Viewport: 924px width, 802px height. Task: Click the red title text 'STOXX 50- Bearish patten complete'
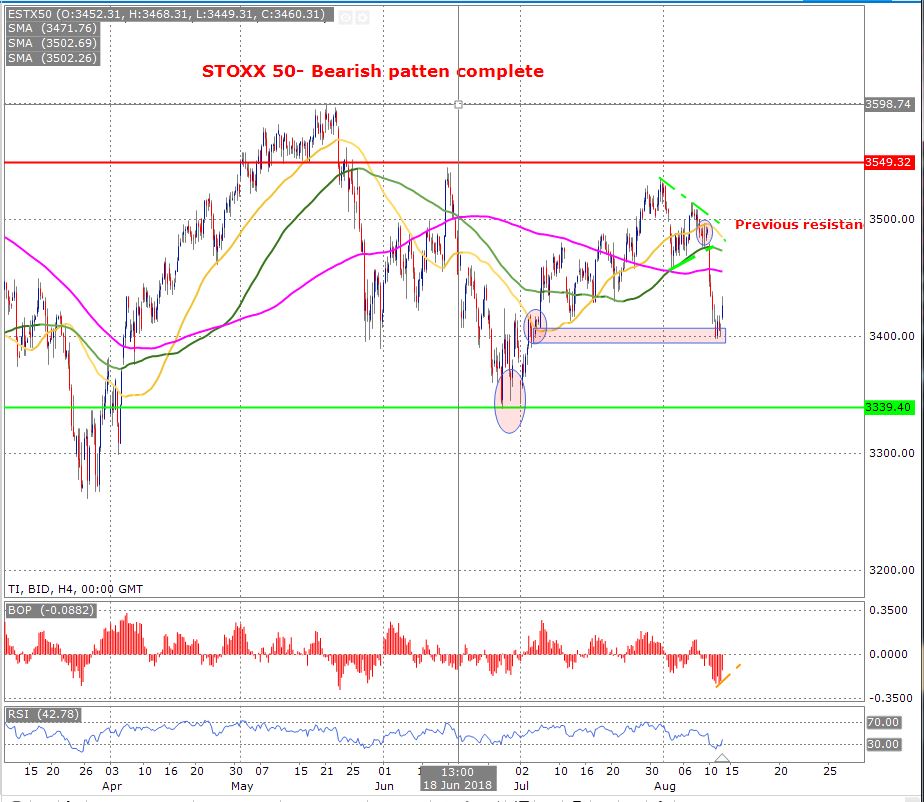click(x=372, y=71)
